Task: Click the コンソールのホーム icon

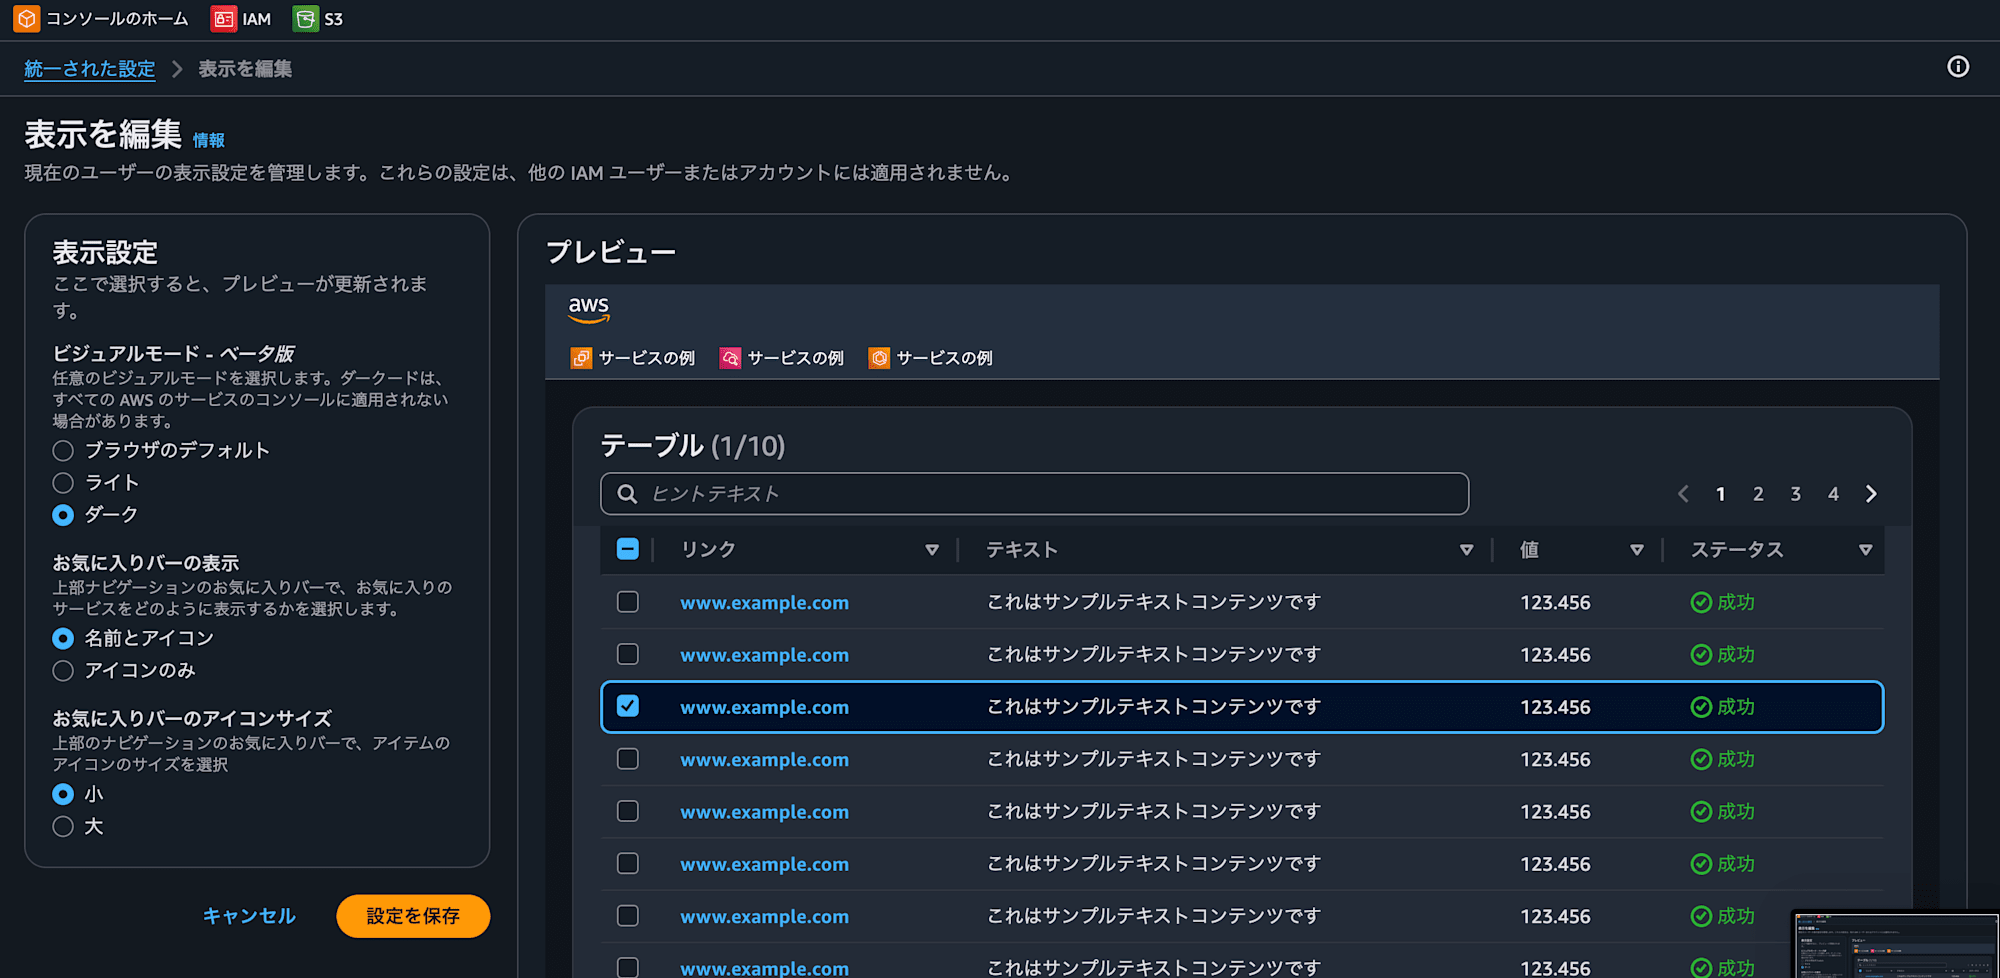Action: click(x=25, y=18)
